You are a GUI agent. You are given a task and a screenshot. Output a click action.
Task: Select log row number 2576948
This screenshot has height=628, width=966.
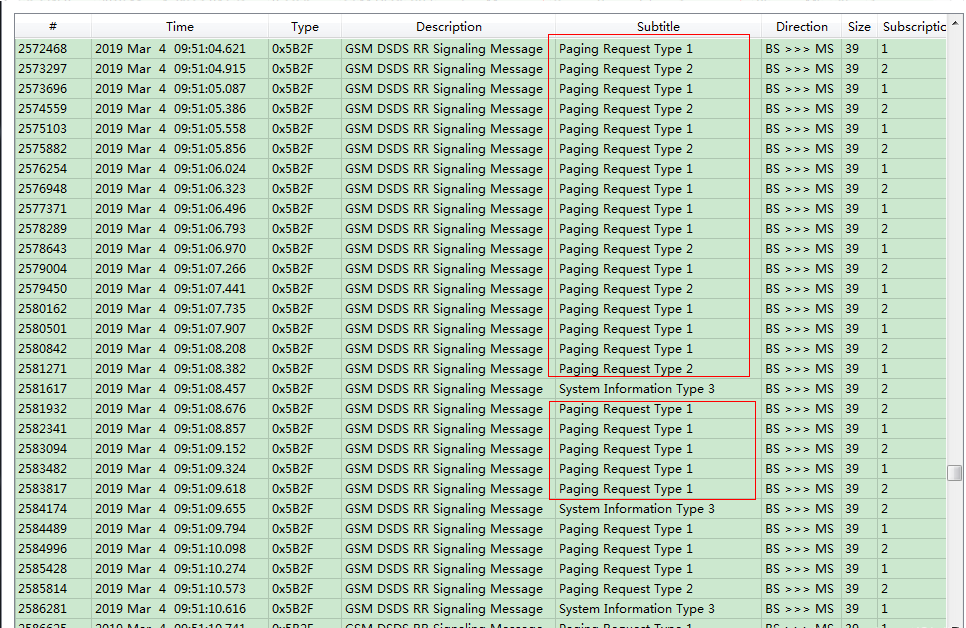[480, 189]
